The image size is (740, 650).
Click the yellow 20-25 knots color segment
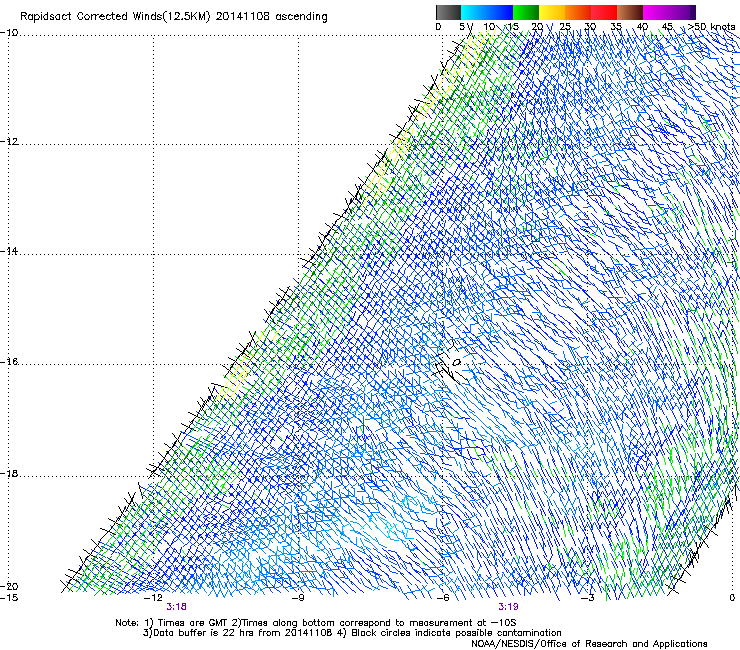click(x=552, y=12)
